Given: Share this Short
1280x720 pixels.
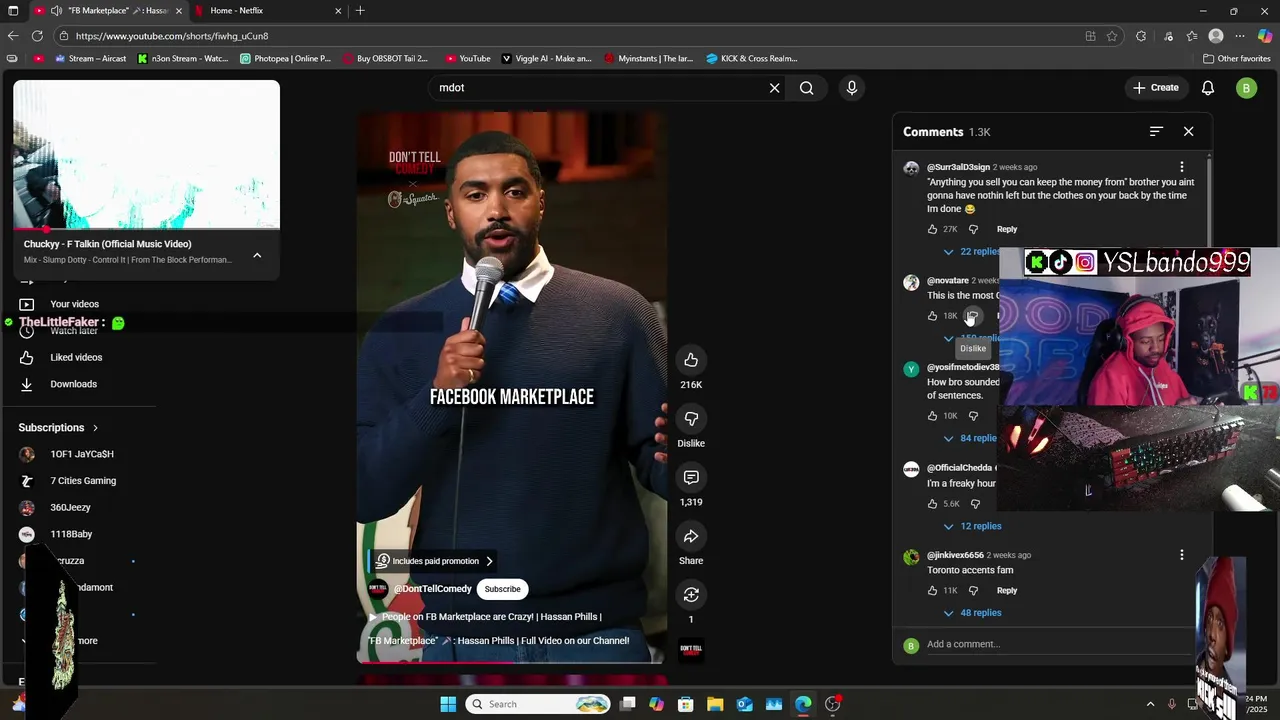Looking at the screenshot, I should [x=691, y=537].
